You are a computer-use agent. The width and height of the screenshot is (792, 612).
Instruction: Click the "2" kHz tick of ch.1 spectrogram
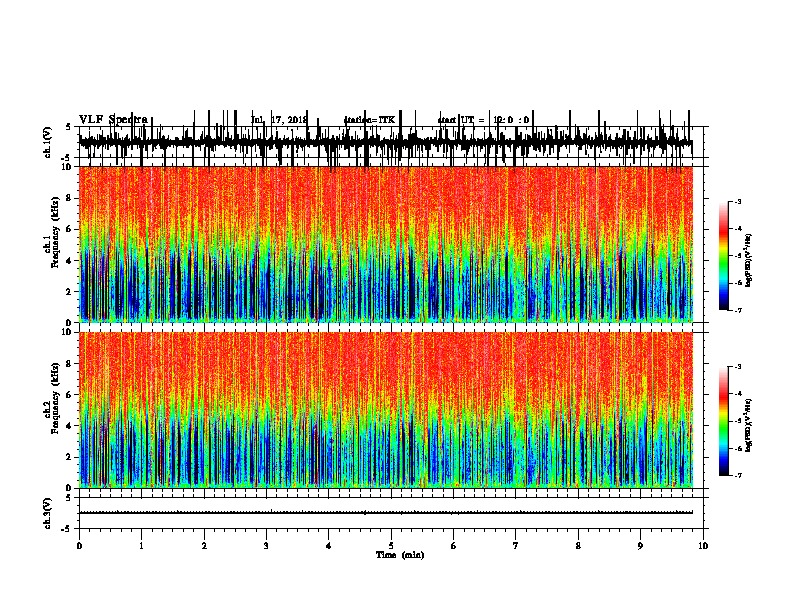(70, 291)
